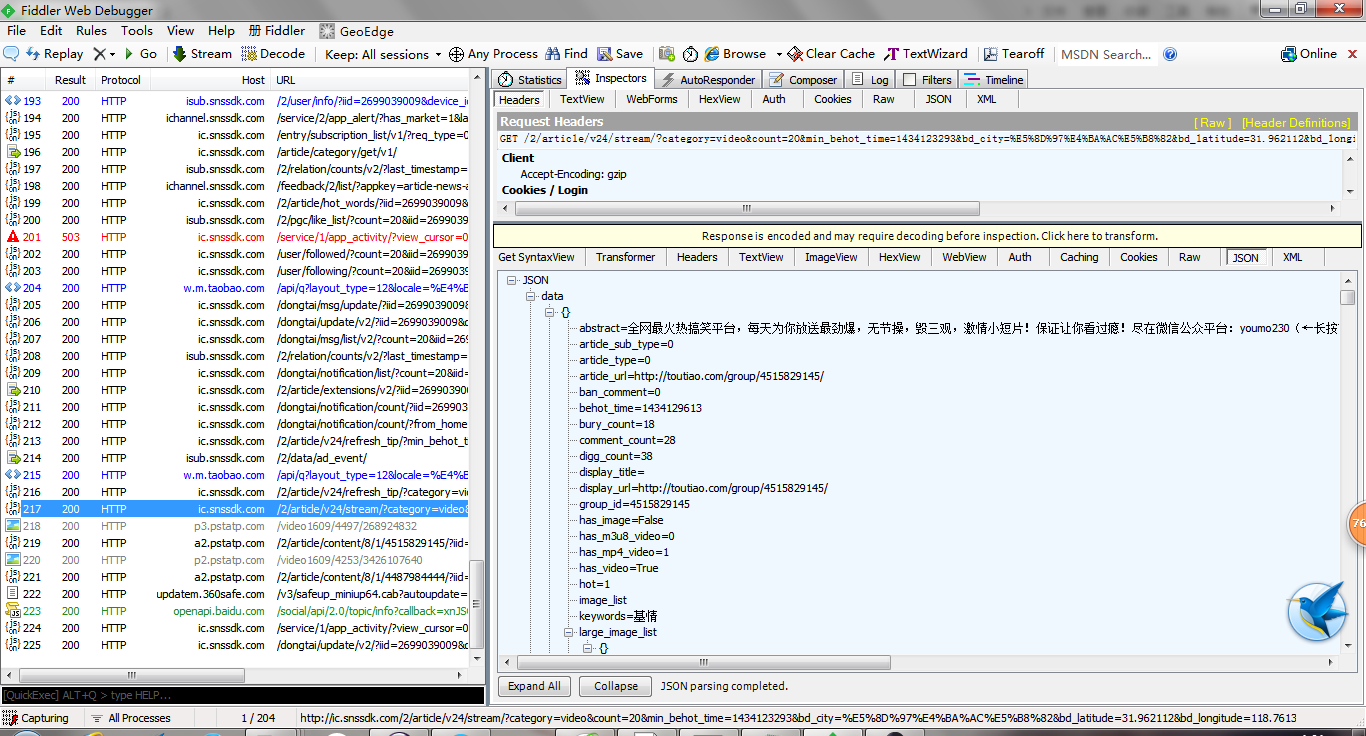This screenshot has width=1366, height=736.
Task: Click the Collapse button
Action: click(x=616, y=686)
